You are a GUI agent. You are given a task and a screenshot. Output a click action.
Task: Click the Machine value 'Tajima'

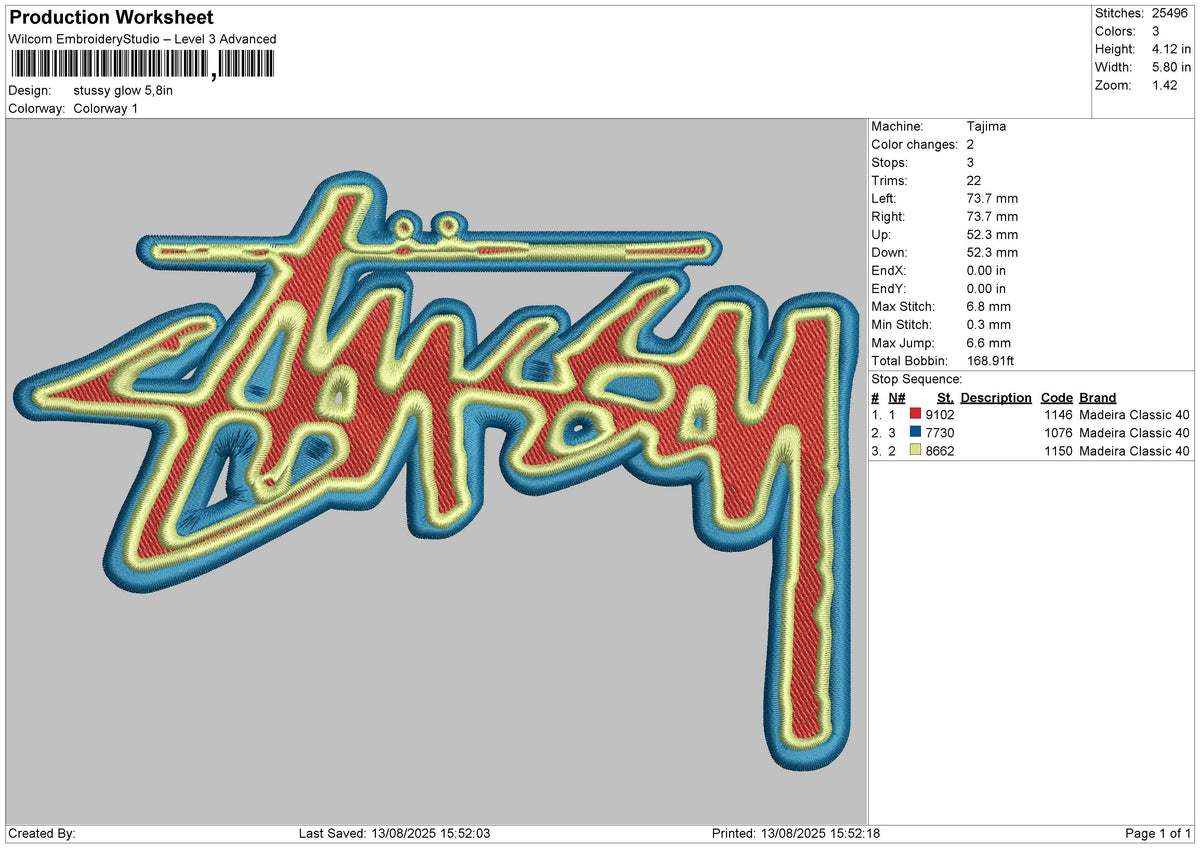tap(986, 127)
